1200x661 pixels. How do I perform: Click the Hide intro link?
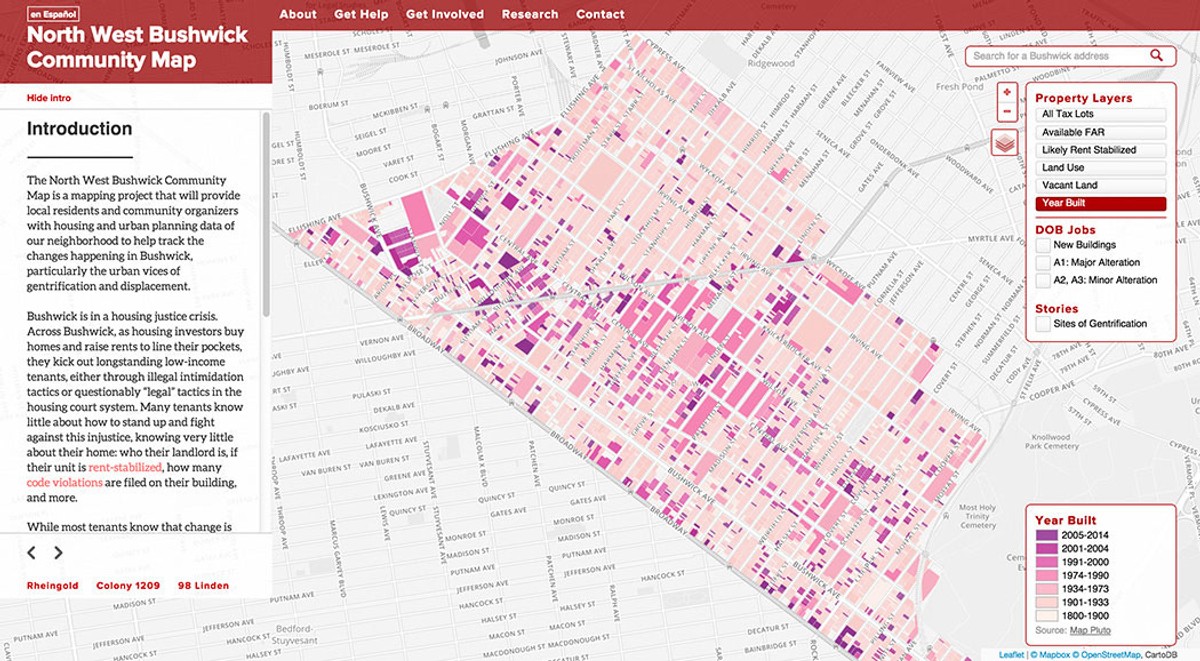click(x=49, y=98)
